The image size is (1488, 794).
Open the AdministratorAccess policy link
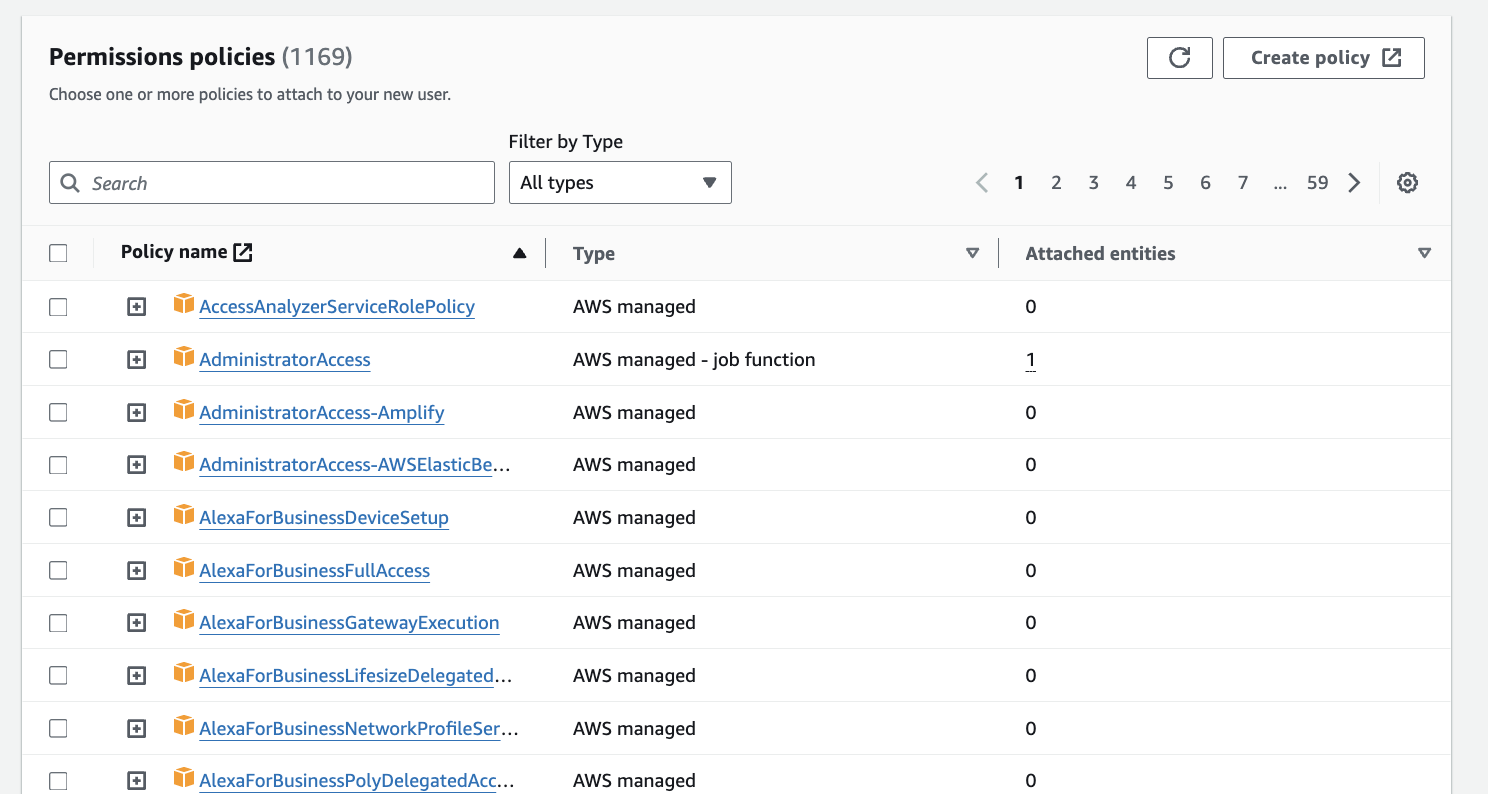click(x=285, y=360)
